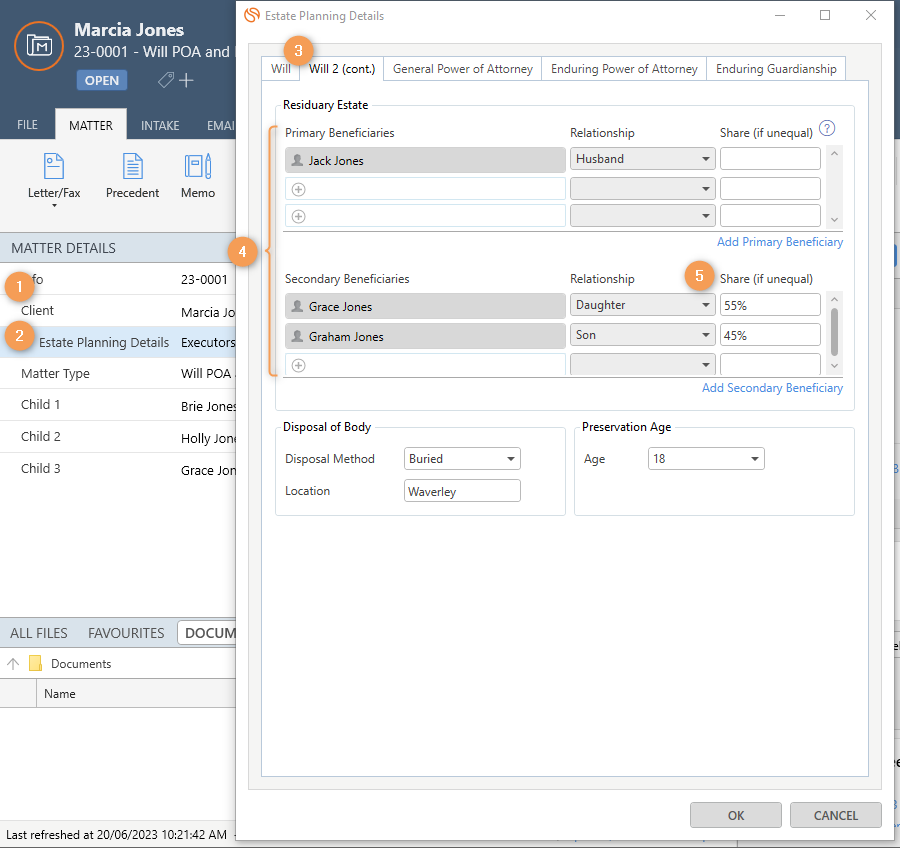The width and height of the screenshot is (900, 848).
Task: Click the 55% share field
Action: [770, 305]
